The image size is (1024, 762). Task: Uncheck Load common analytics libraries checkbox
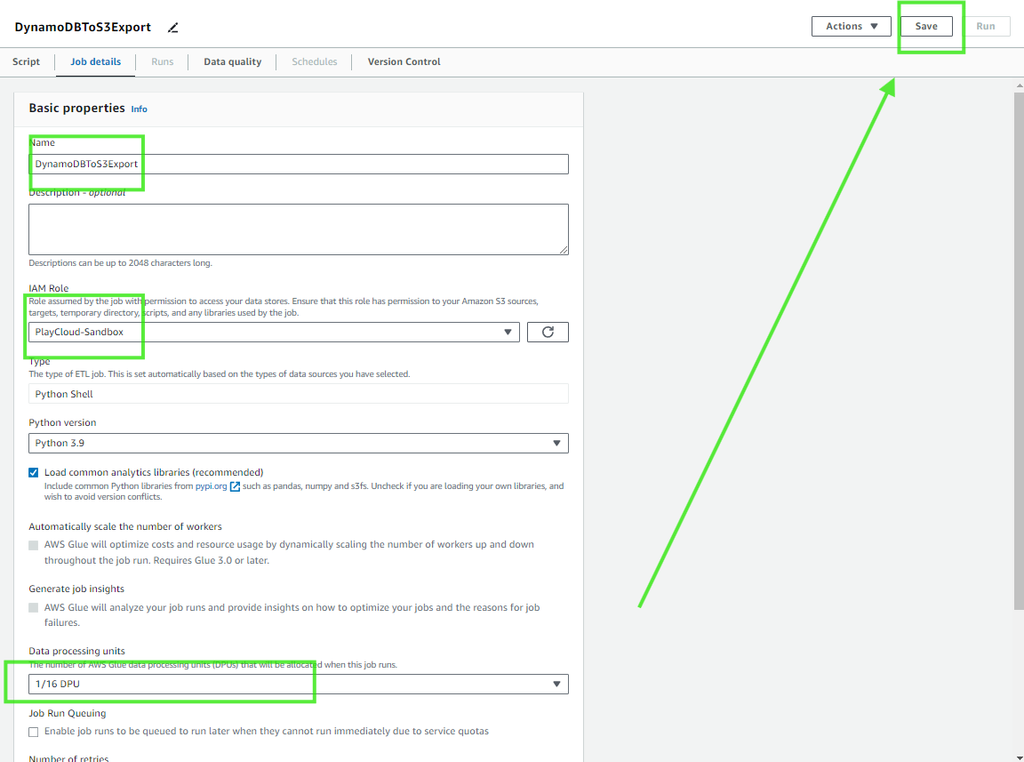(x=34, y=472)
